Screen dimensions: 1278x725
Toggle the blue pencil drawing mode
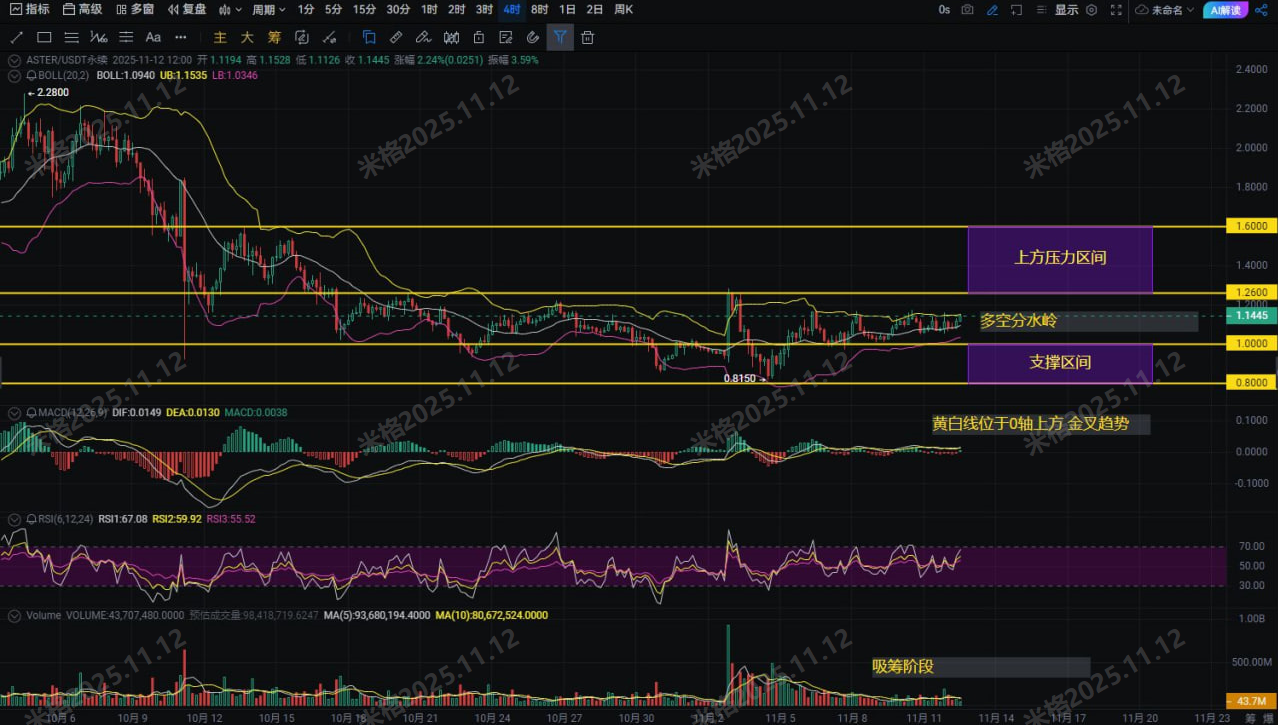(992, 9)
